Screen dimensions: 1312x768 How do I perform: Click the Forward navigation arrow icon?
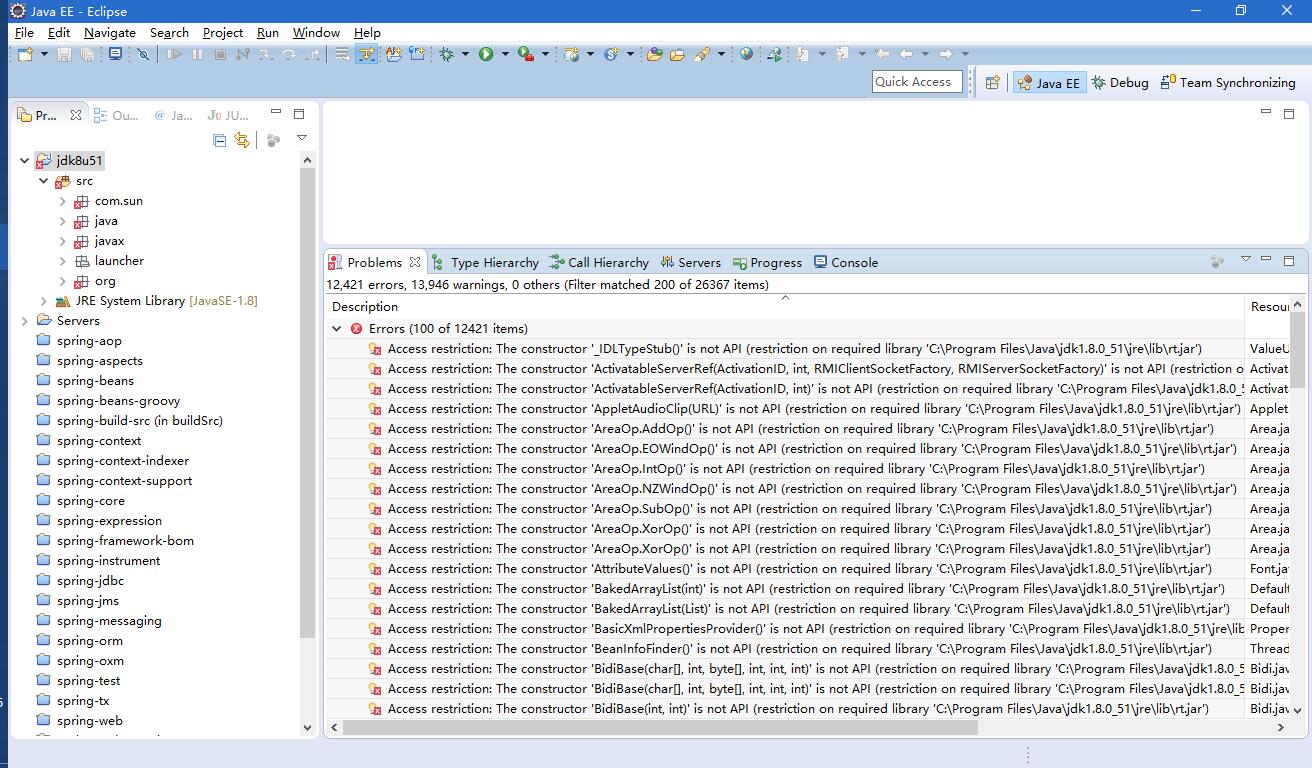click(945, 54)
